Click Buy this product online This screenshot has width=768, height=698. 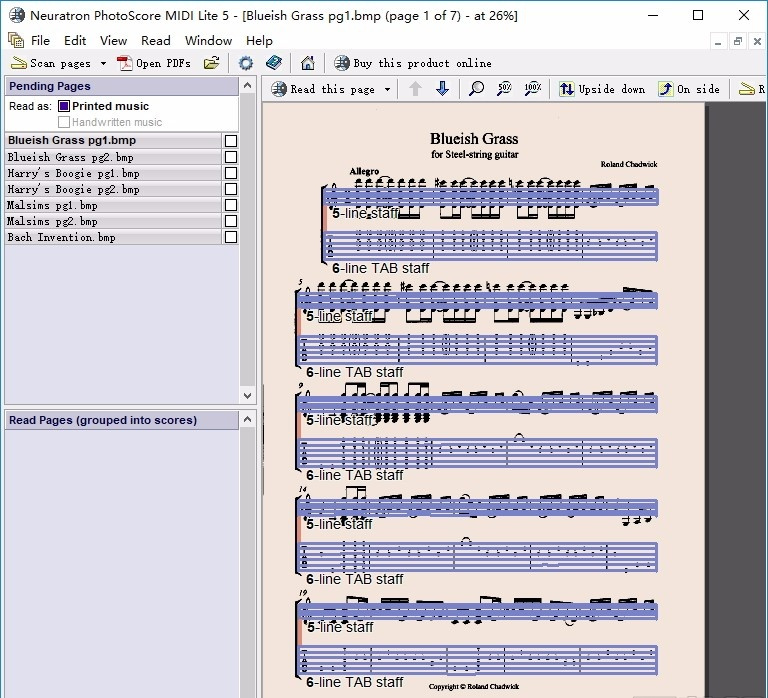(412, 63)
